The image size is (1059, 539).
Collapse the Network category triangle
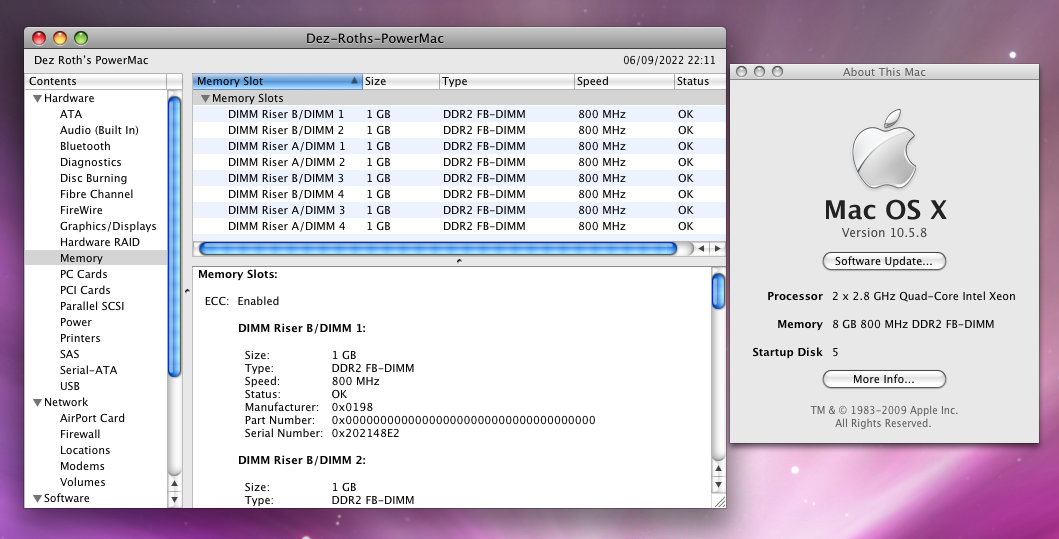pos(37,403)
